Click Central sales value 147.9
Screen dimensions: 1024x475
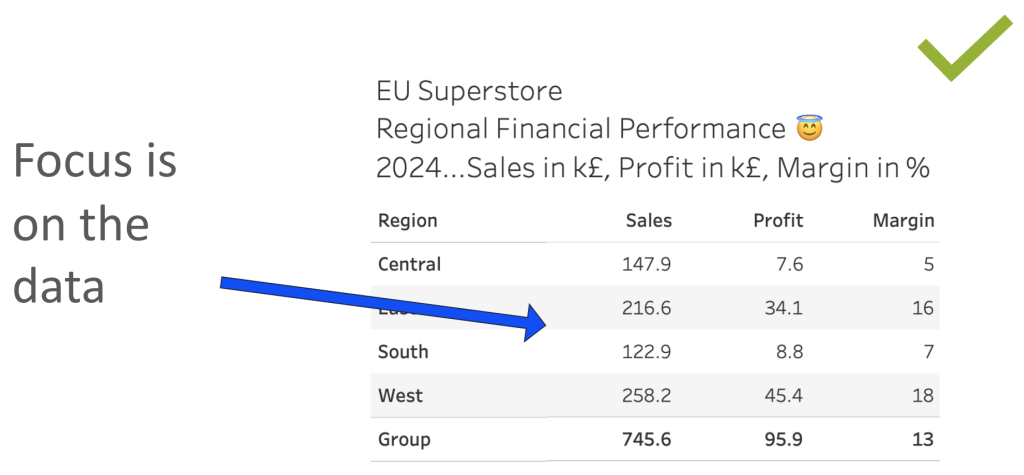(647, 265)
